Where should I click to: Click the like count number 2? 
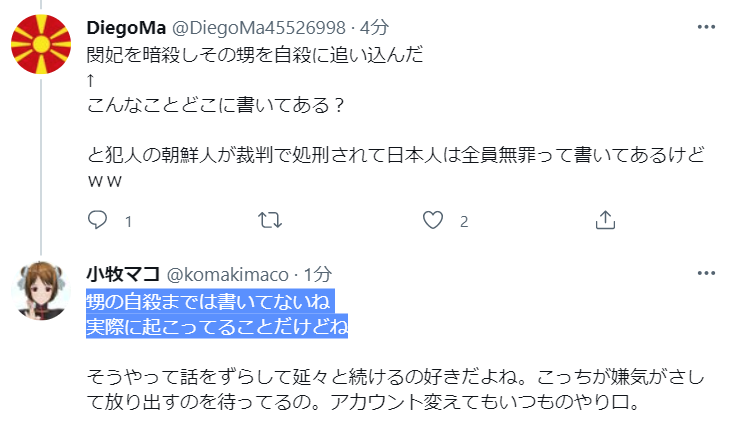[x=464, y=221]
